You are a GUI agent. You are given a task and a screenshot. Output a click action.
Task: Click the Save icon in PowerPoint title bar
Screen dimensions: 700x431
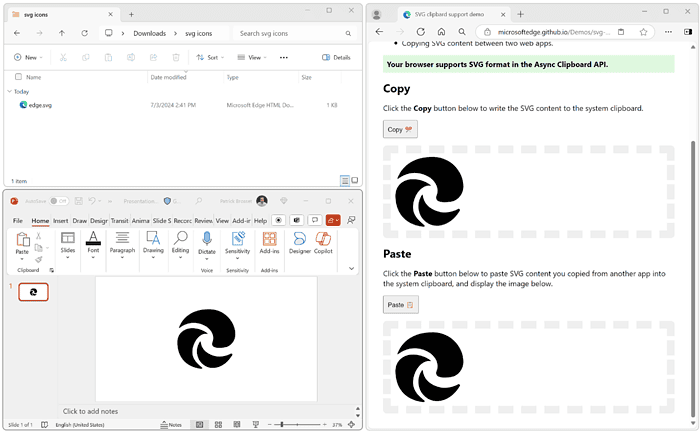pyautogui.click(x=79, y=201)
